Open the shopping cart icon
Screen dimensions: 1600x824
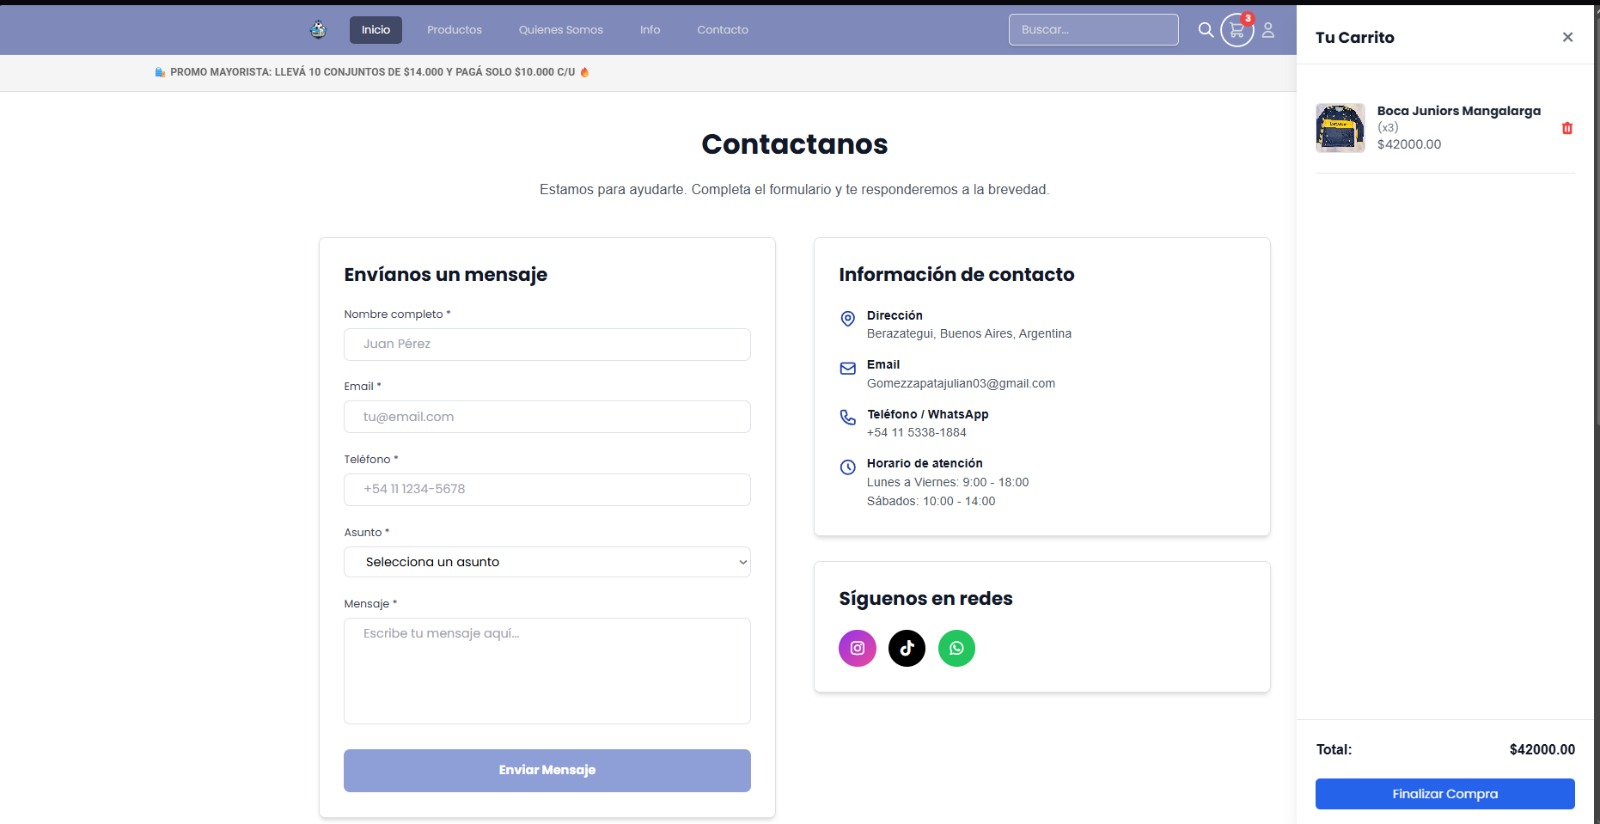pos(1237,31)
